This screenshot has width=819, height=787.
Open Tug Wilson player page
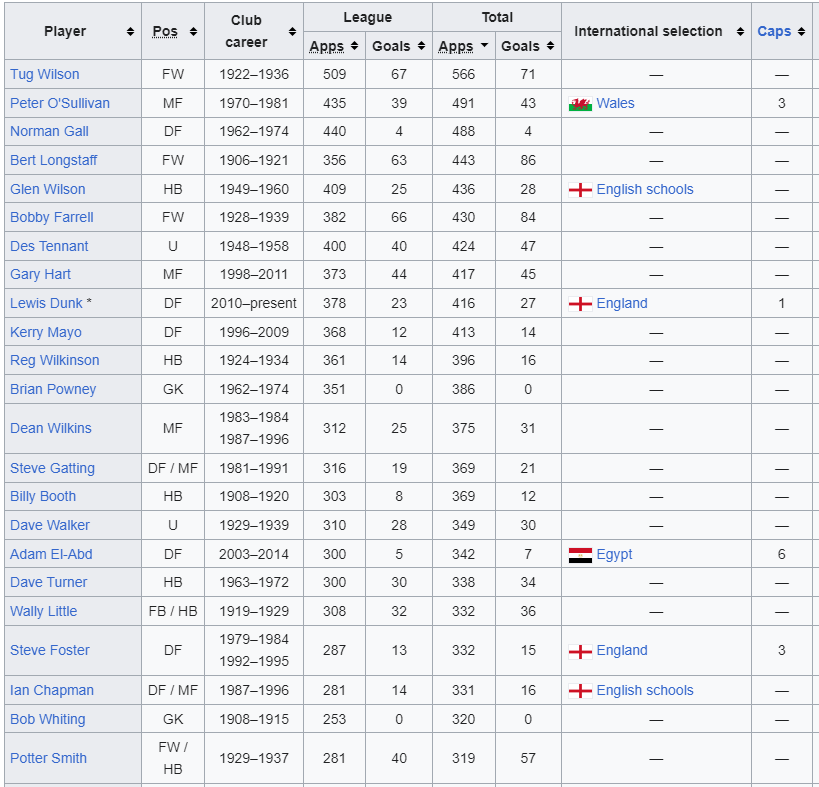(x=45, y=75)
